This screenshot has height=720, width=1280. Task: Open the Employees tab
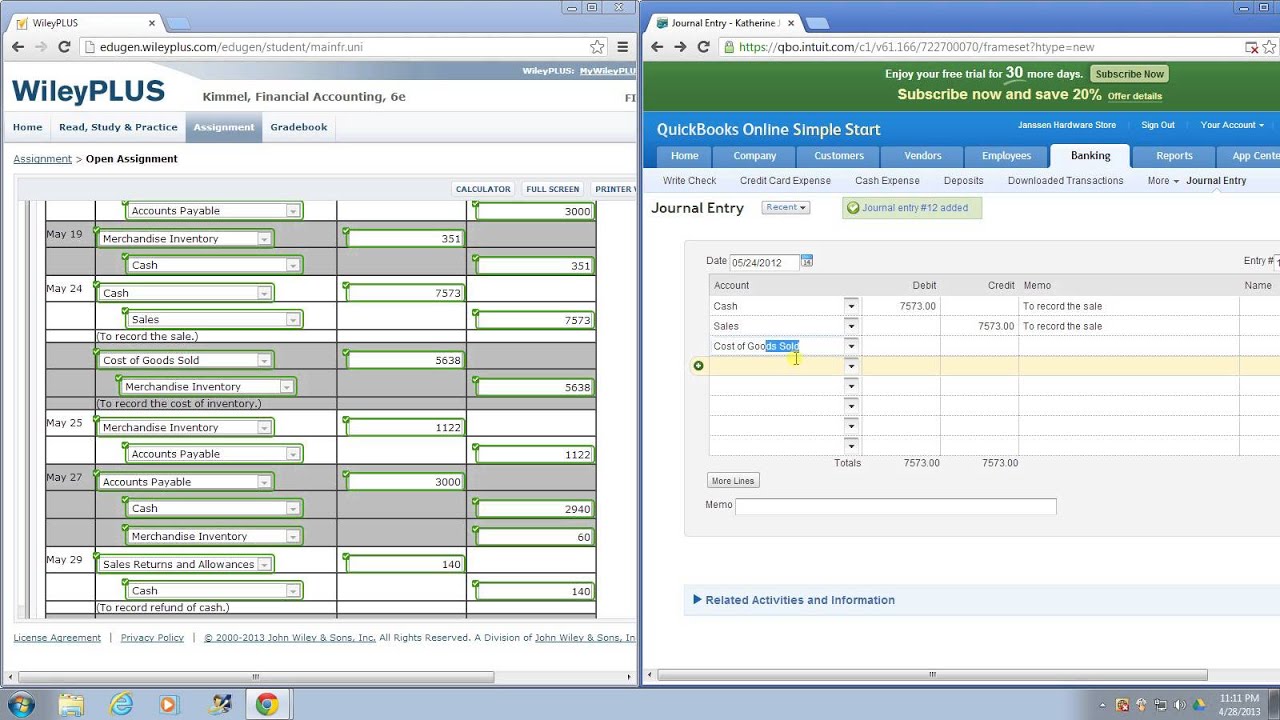(x=1006, y=156)
